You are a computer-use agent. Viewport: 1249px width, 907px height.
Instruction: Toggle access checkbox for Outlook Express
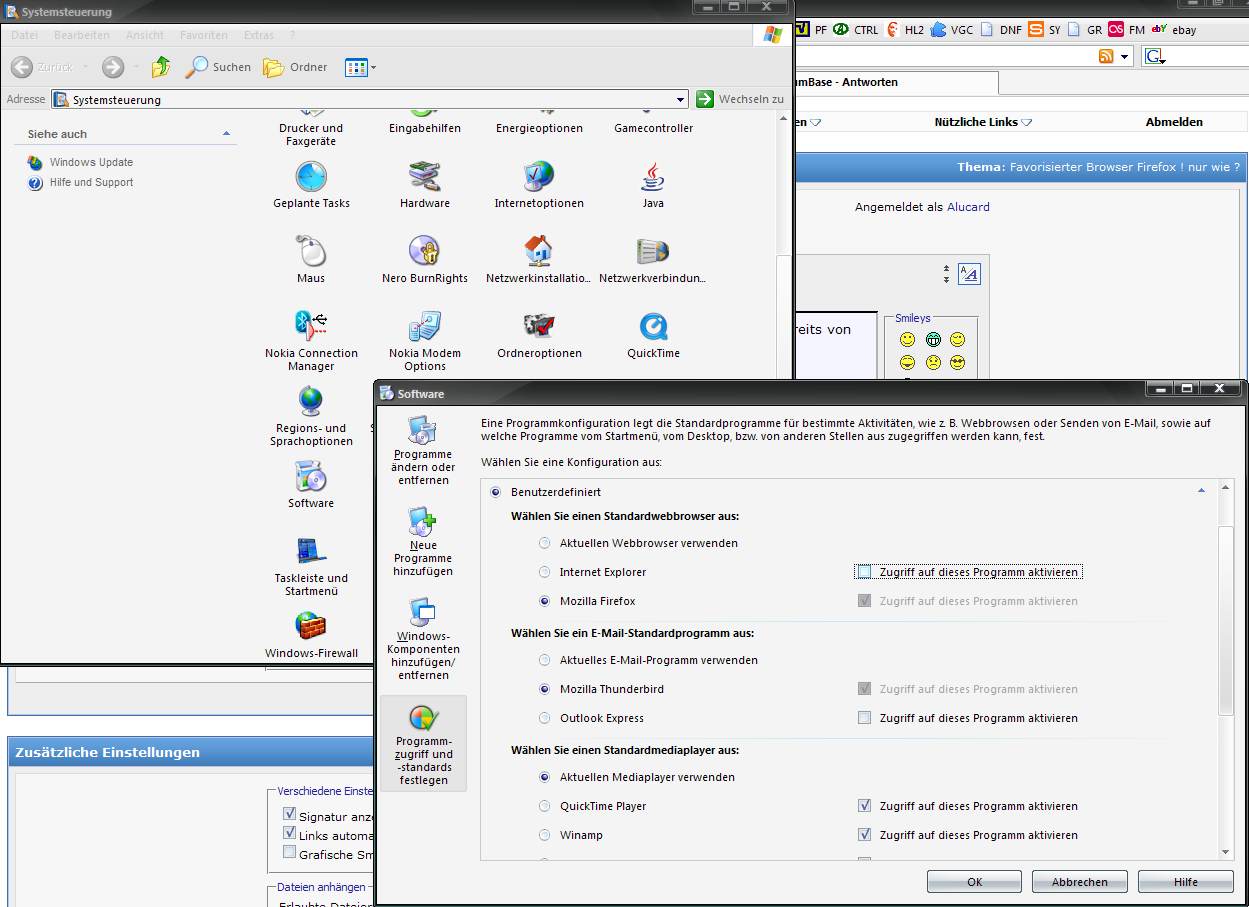(x=865, y=718)
